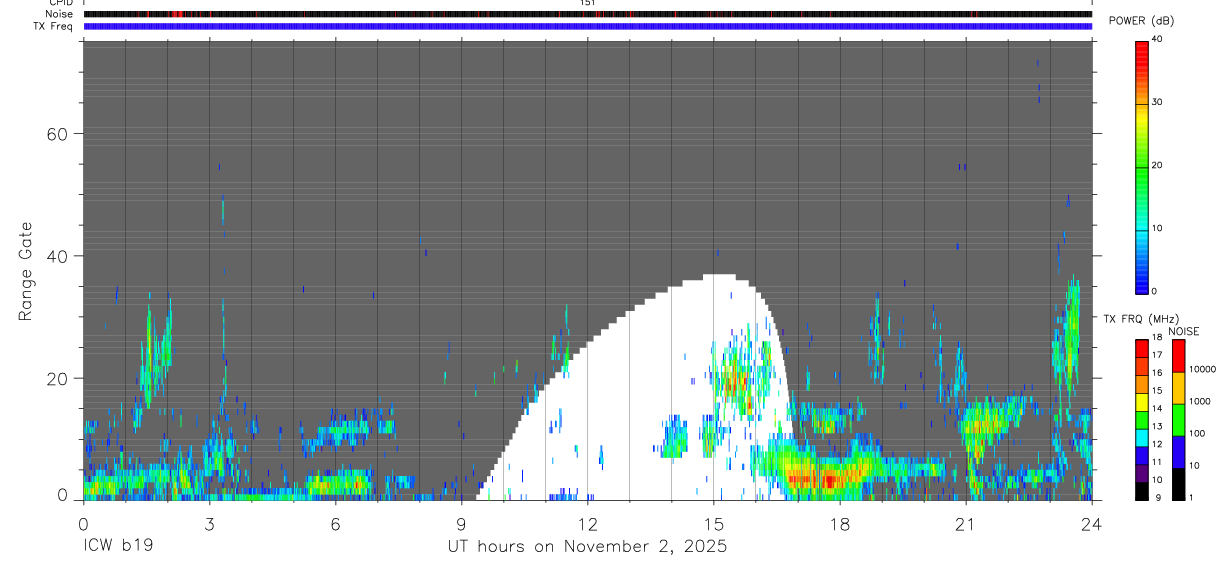
Task: Click the 1000 tick on the noise legend
Action: 1200,401
